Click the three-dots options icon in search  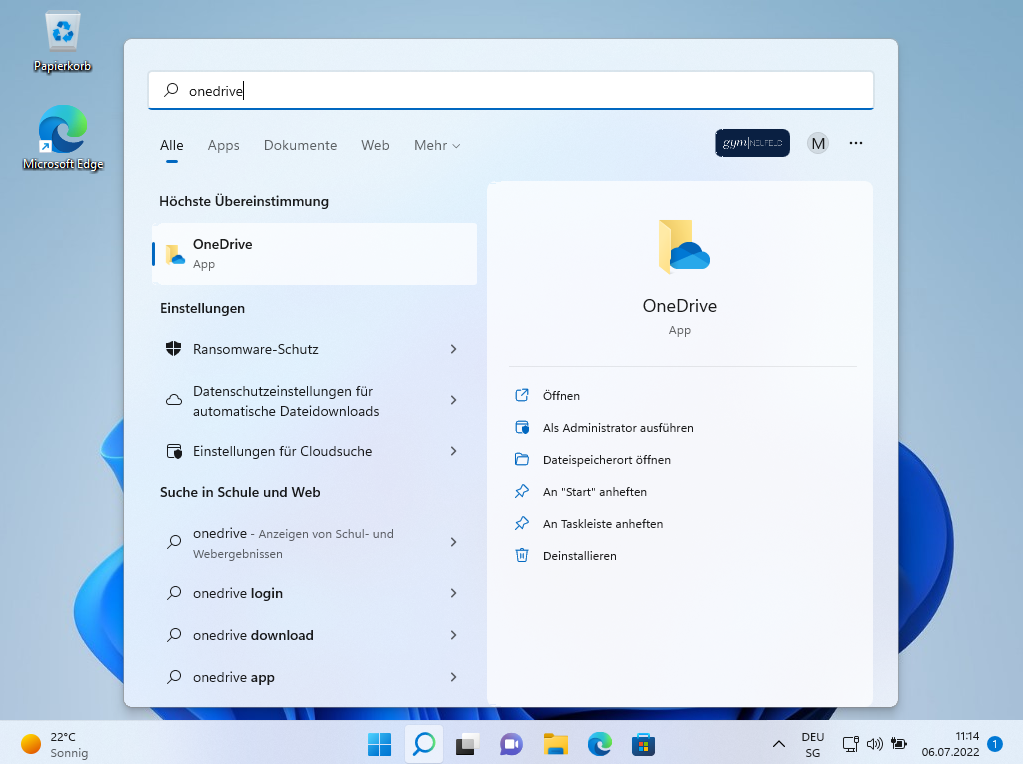click(855, 143)
